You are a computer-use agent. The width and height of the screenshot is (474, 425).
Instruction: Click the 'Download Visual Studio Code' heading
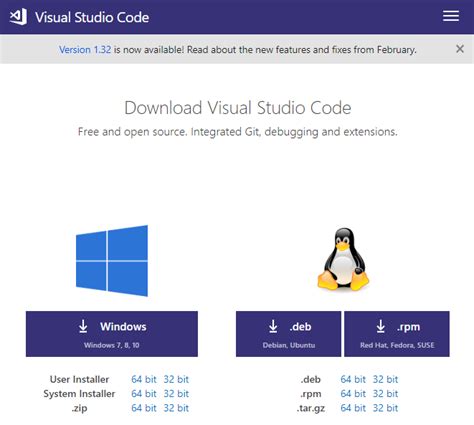click(x=238, y=108)
